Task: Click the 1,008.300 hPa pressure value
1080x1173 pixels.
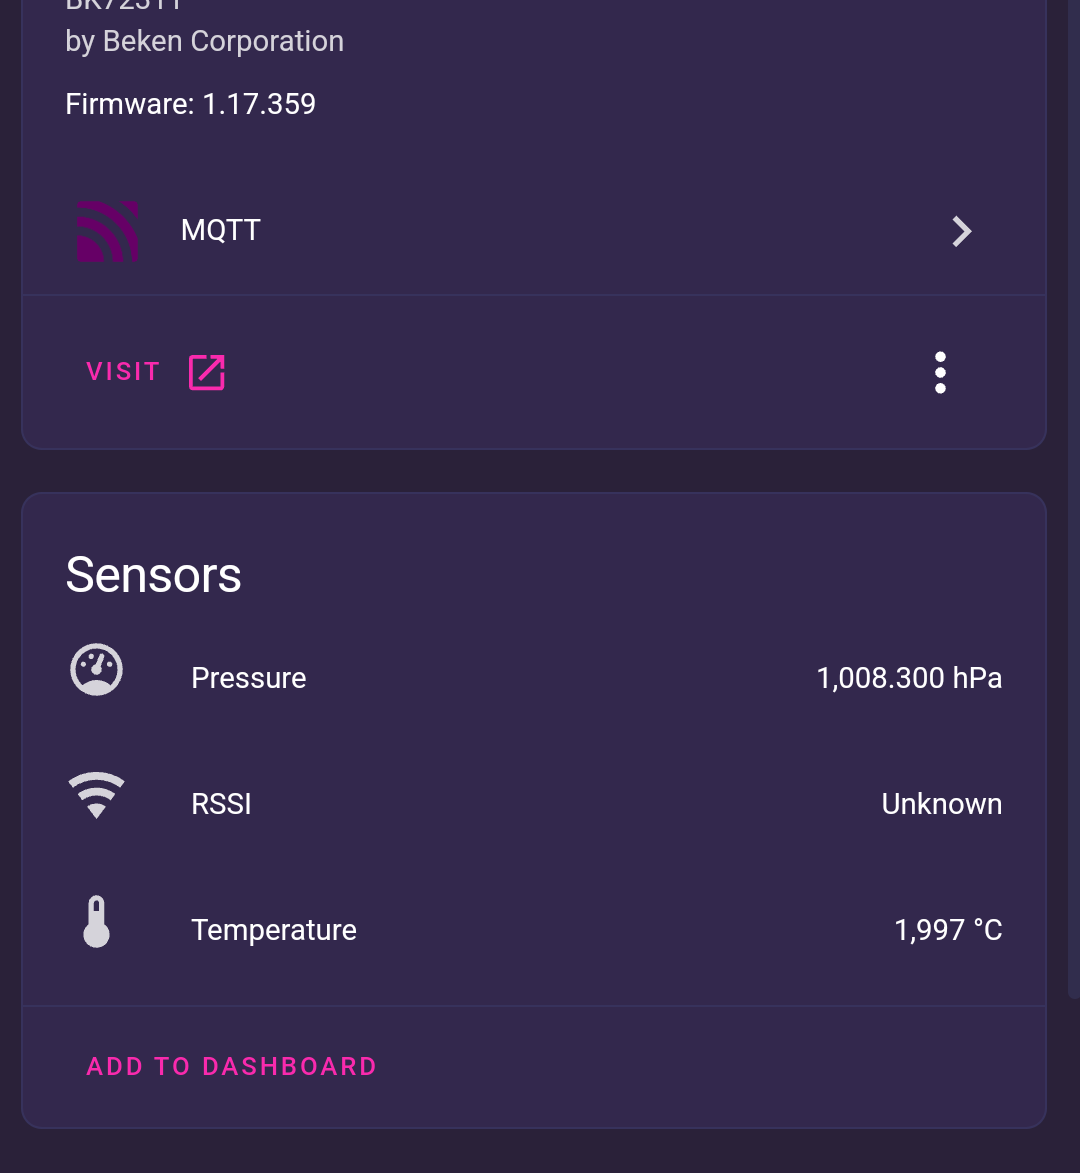Action: click(909, 678)
